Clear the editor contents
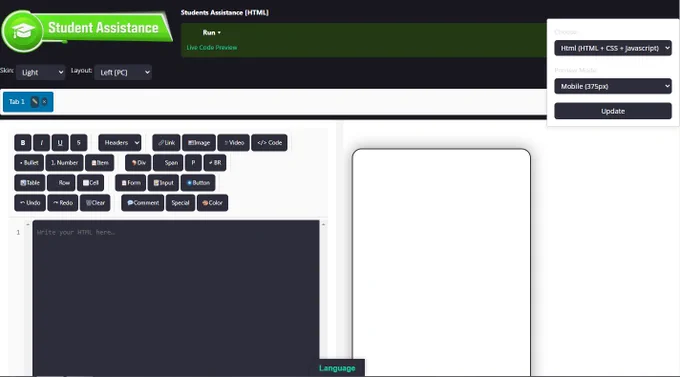Viewport: 680px width, 377px height. [x=95, y=203]
